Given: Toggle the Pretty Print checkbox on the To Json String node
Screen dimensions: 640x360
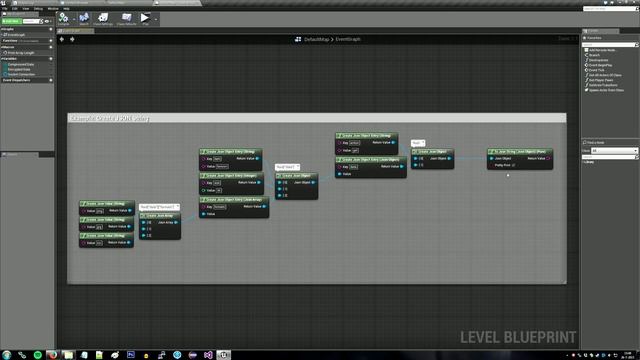Looking at the screenshot, I should click(513, 165).
